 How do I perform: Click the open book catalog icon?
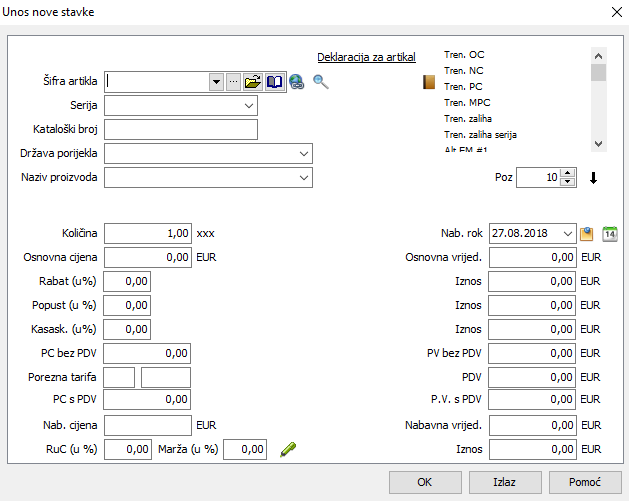(275, 82)
